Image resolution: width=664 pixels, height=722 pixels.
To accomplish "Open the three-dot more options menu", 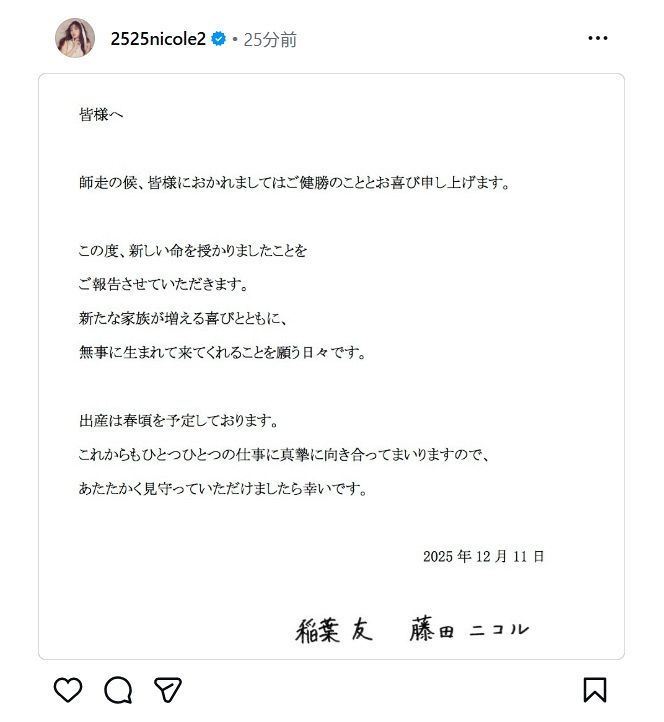I will pyautogui.click(x=598, y=38).
